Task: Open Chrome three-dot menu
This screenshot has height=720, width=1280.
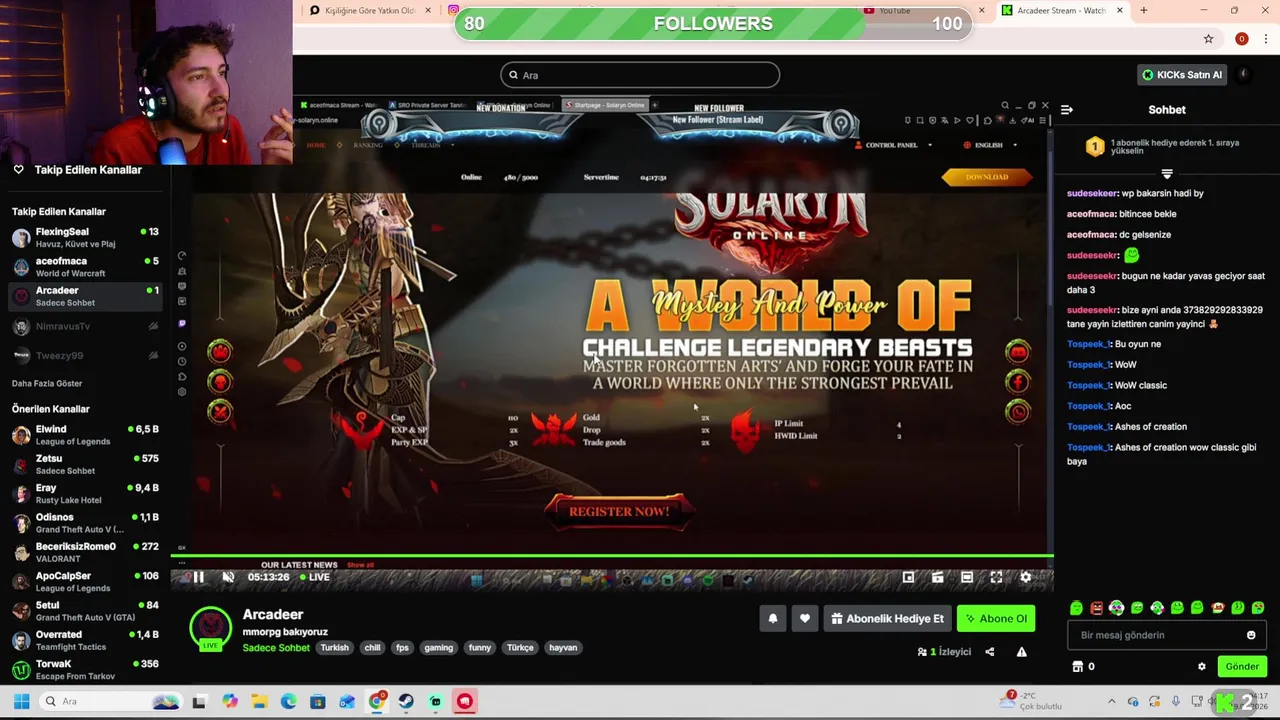Action: pos(1266,39)
